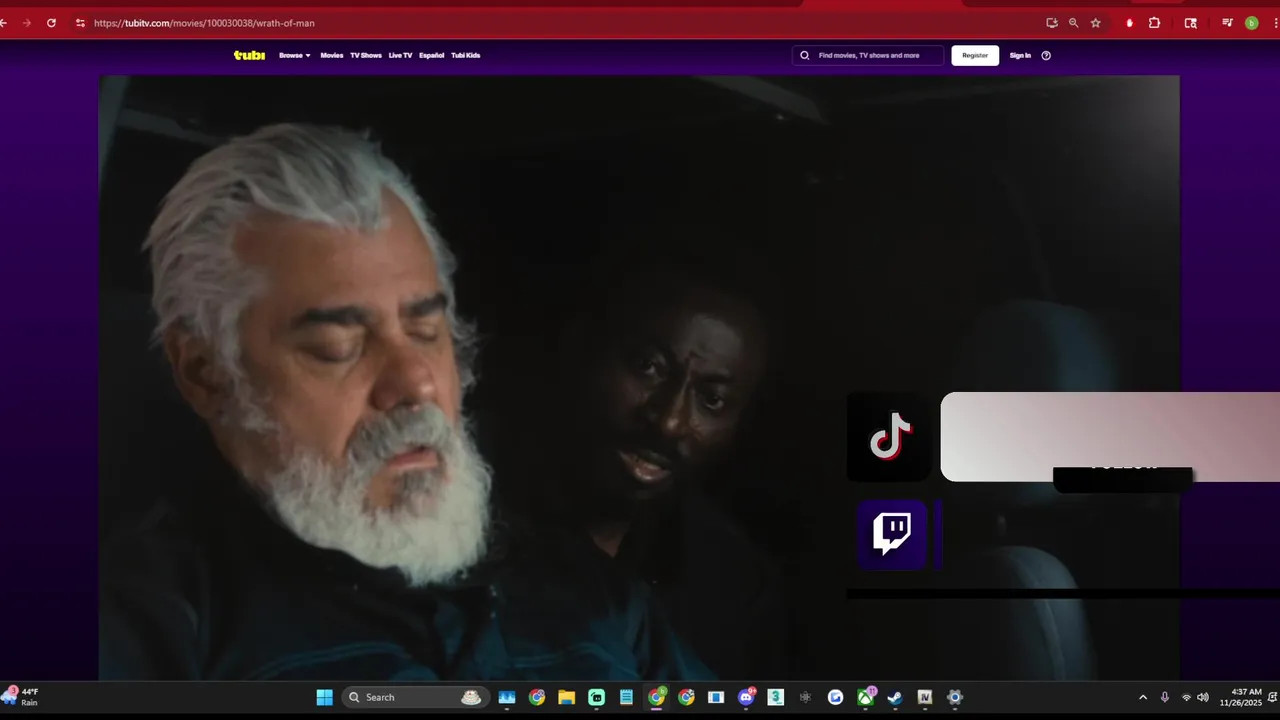Viewport: 1280px width, 720px height.
Task: Click the Twitch overlay icon
Action: (x=892, y=534)
